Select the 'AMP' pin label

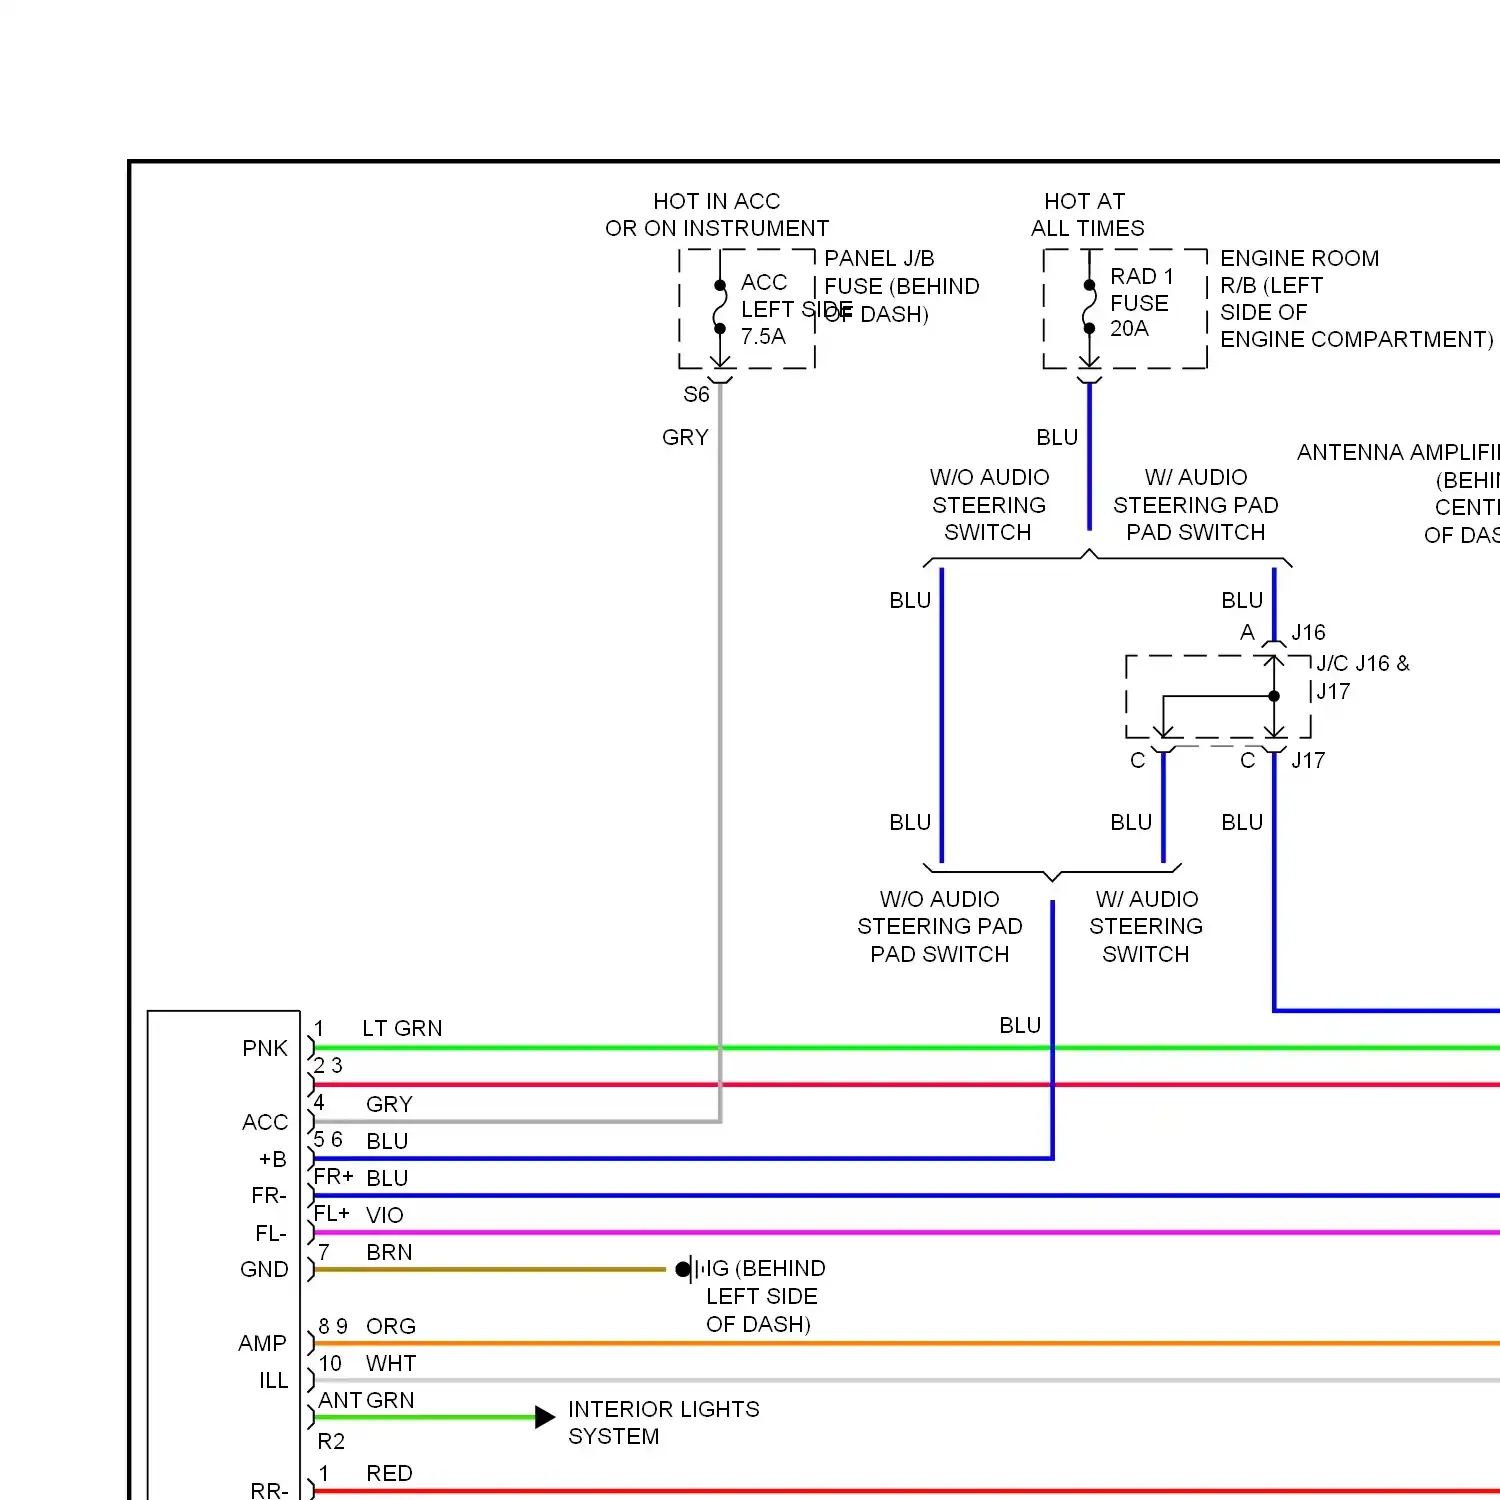262,1344
